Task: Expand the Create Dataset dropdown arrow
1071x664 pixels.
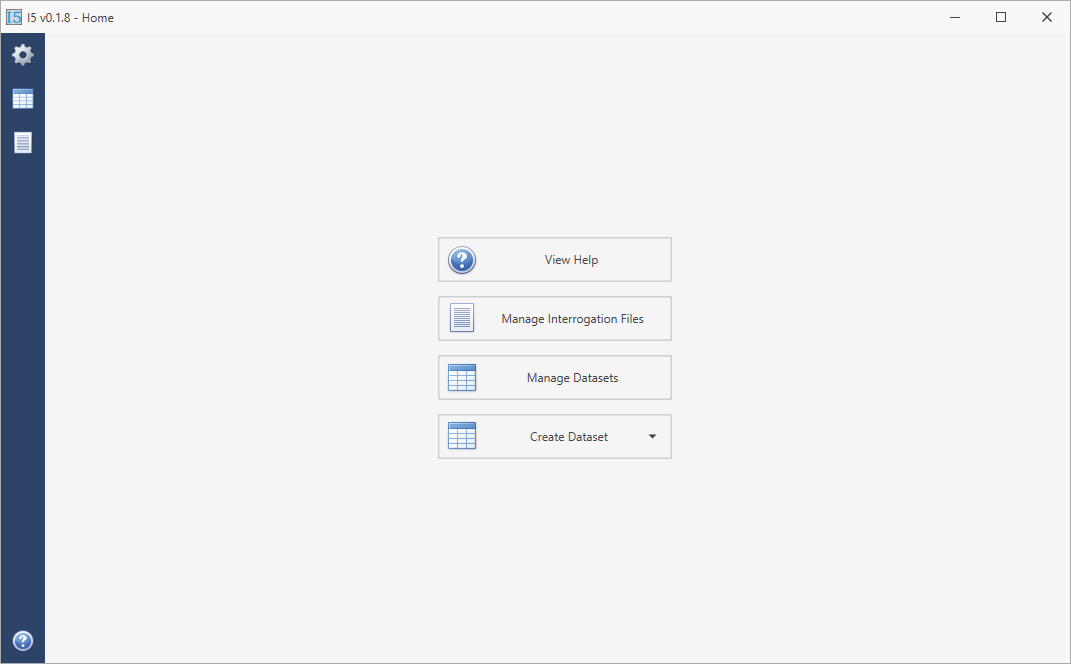Action: pyautogui.click(x=652, y=437)
